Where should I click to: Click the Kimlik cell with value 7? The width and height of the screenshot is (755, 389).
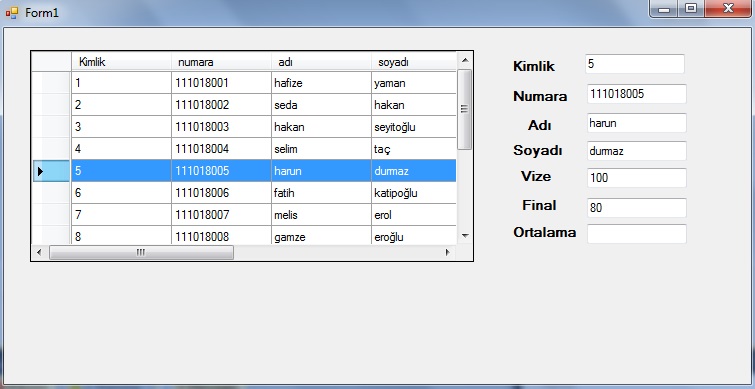click(x=121, y=215)
